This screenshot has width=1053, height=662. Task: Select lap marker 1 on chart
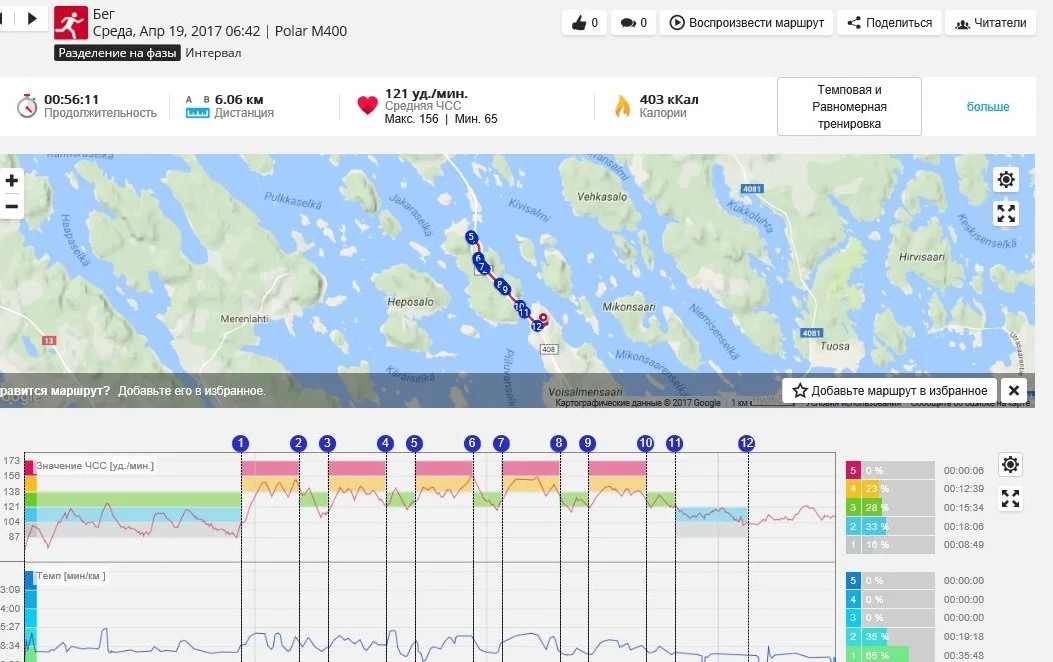tap(240, 443)
